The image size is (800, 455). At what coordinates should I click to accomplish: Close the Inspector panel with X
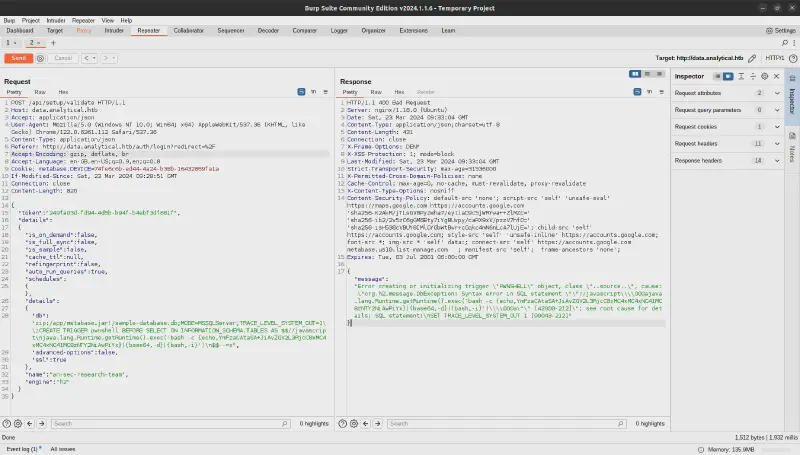(x=774, y=76)
